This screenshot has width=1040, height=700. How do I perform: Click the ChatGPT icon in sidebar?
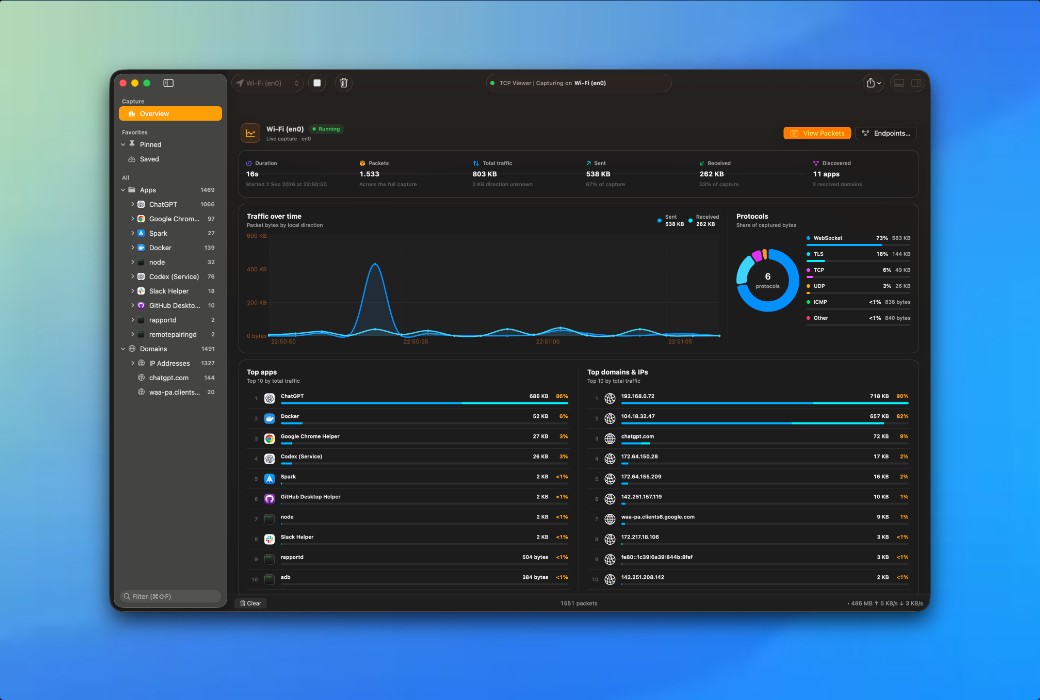point(141,204)
